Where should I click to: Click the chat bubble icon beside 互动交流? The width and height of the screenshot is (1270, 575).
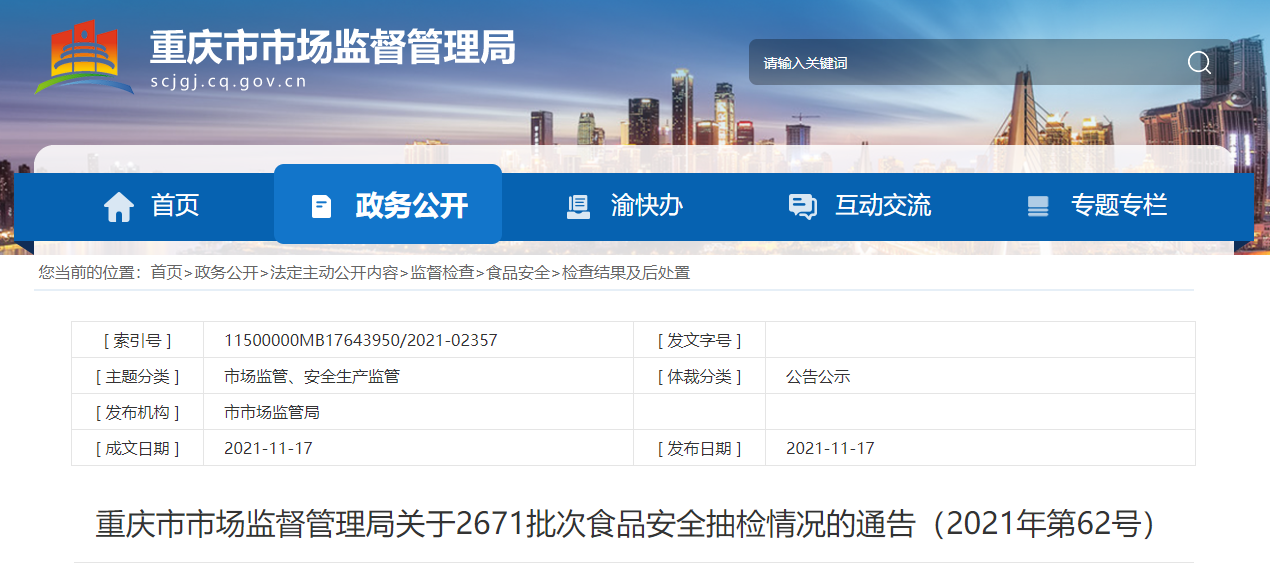(802, 206)
